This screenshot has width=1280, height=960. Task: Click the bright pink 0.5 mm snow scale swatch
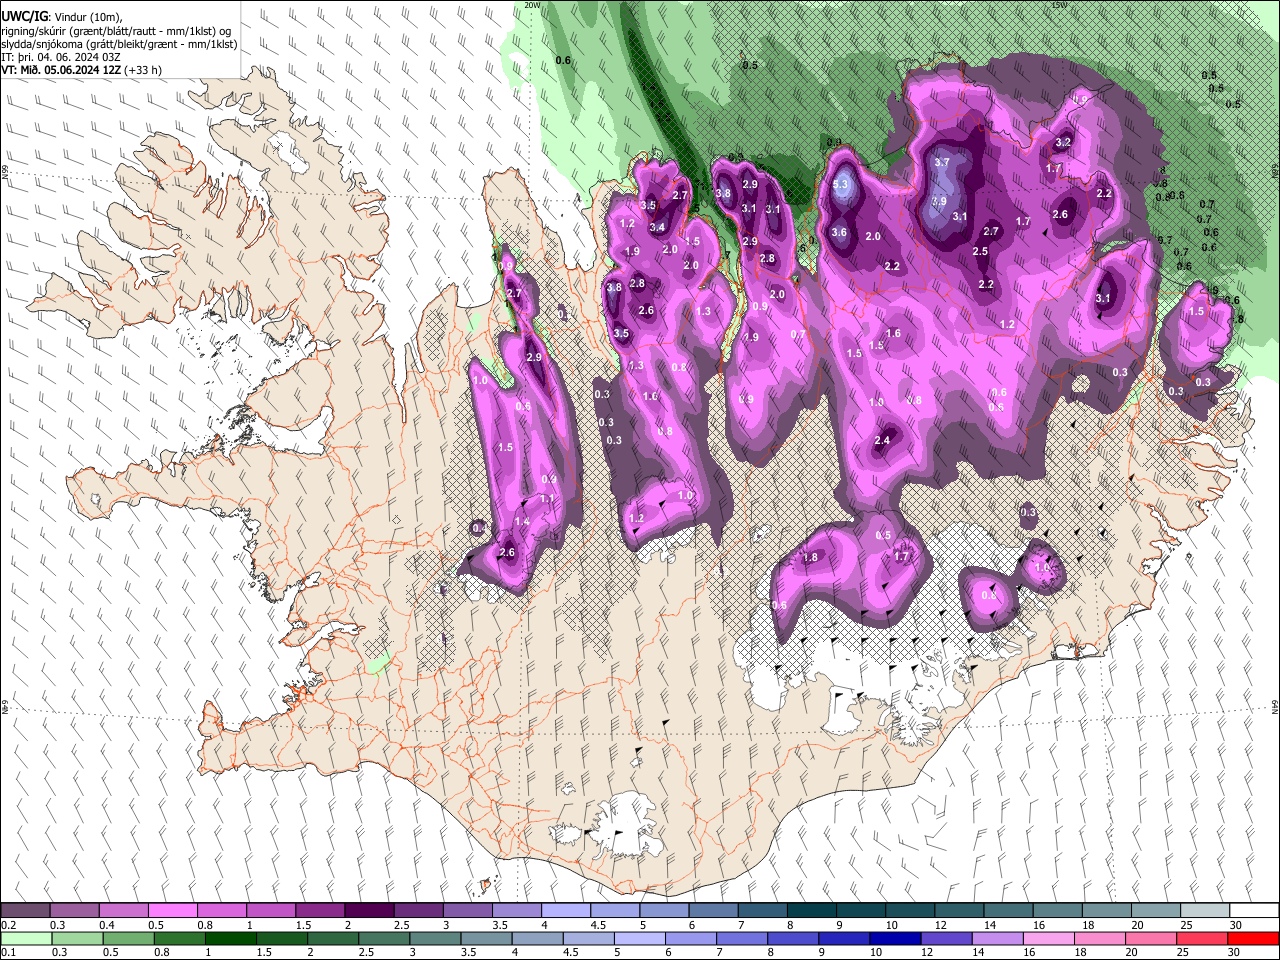[x=172, y=910]
